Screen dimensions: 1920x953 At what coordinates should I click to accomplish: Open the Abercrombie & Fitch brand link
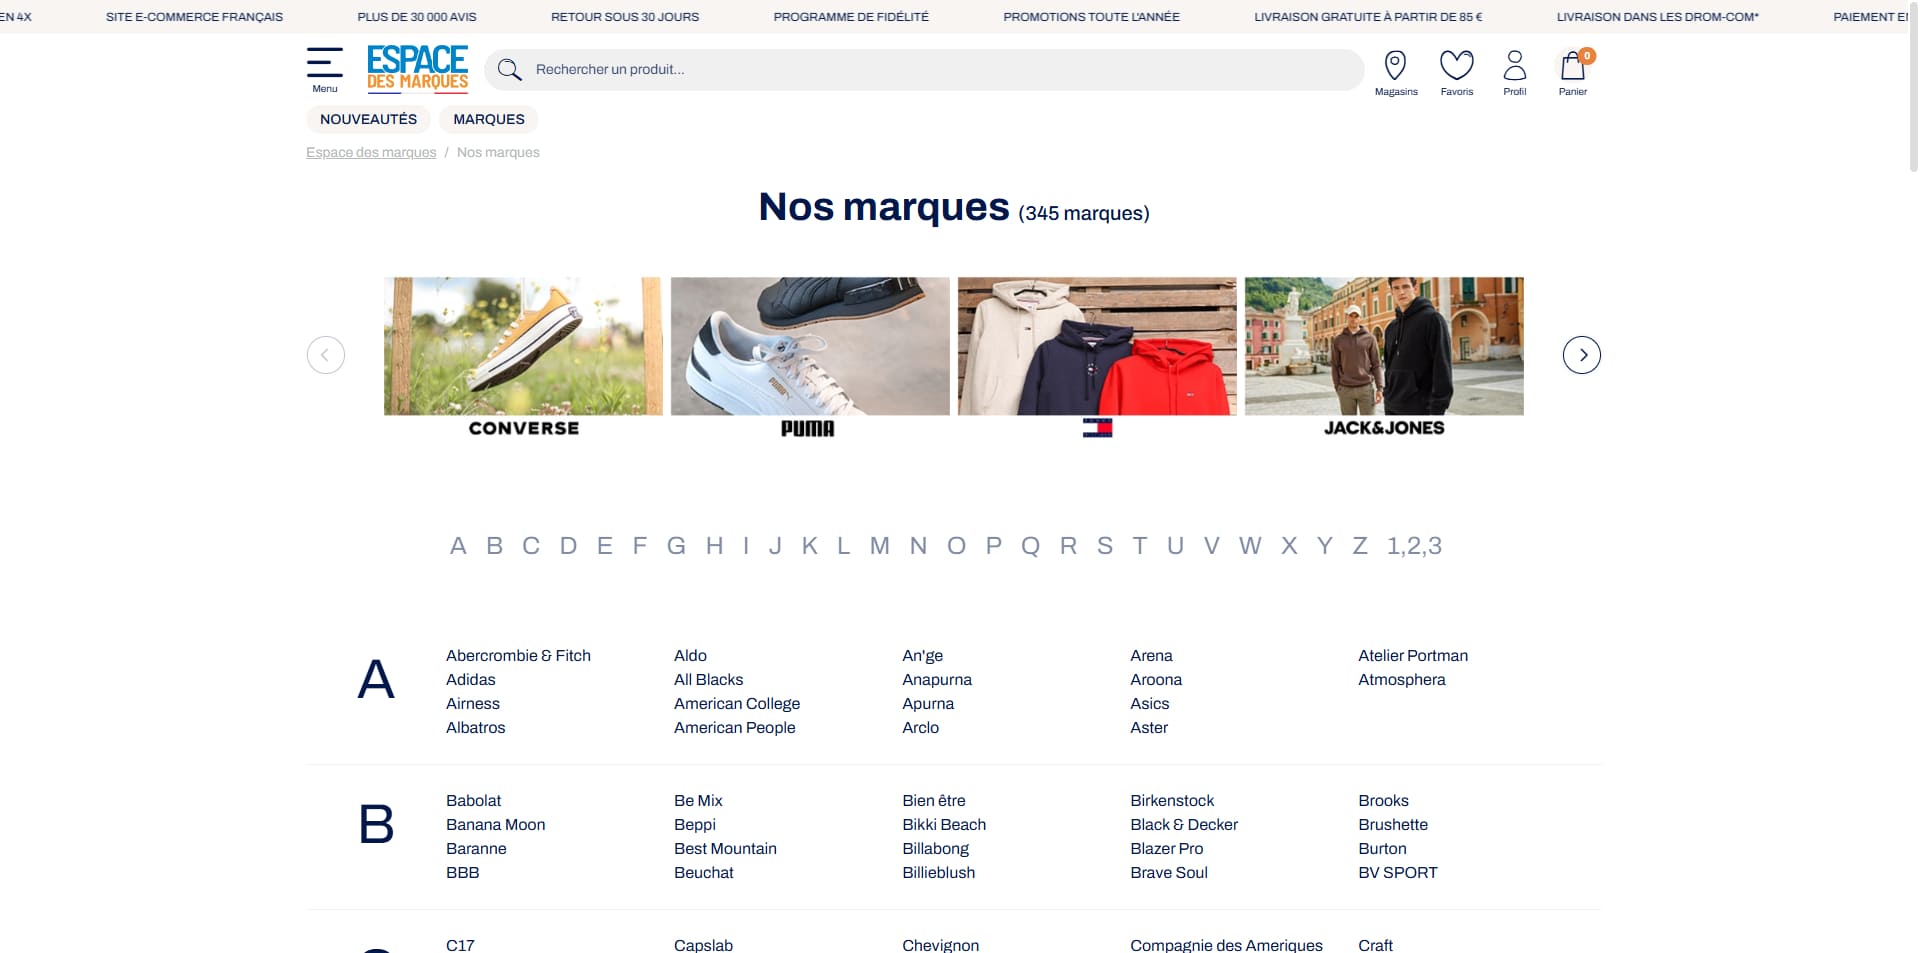click(x=518, y=656)
